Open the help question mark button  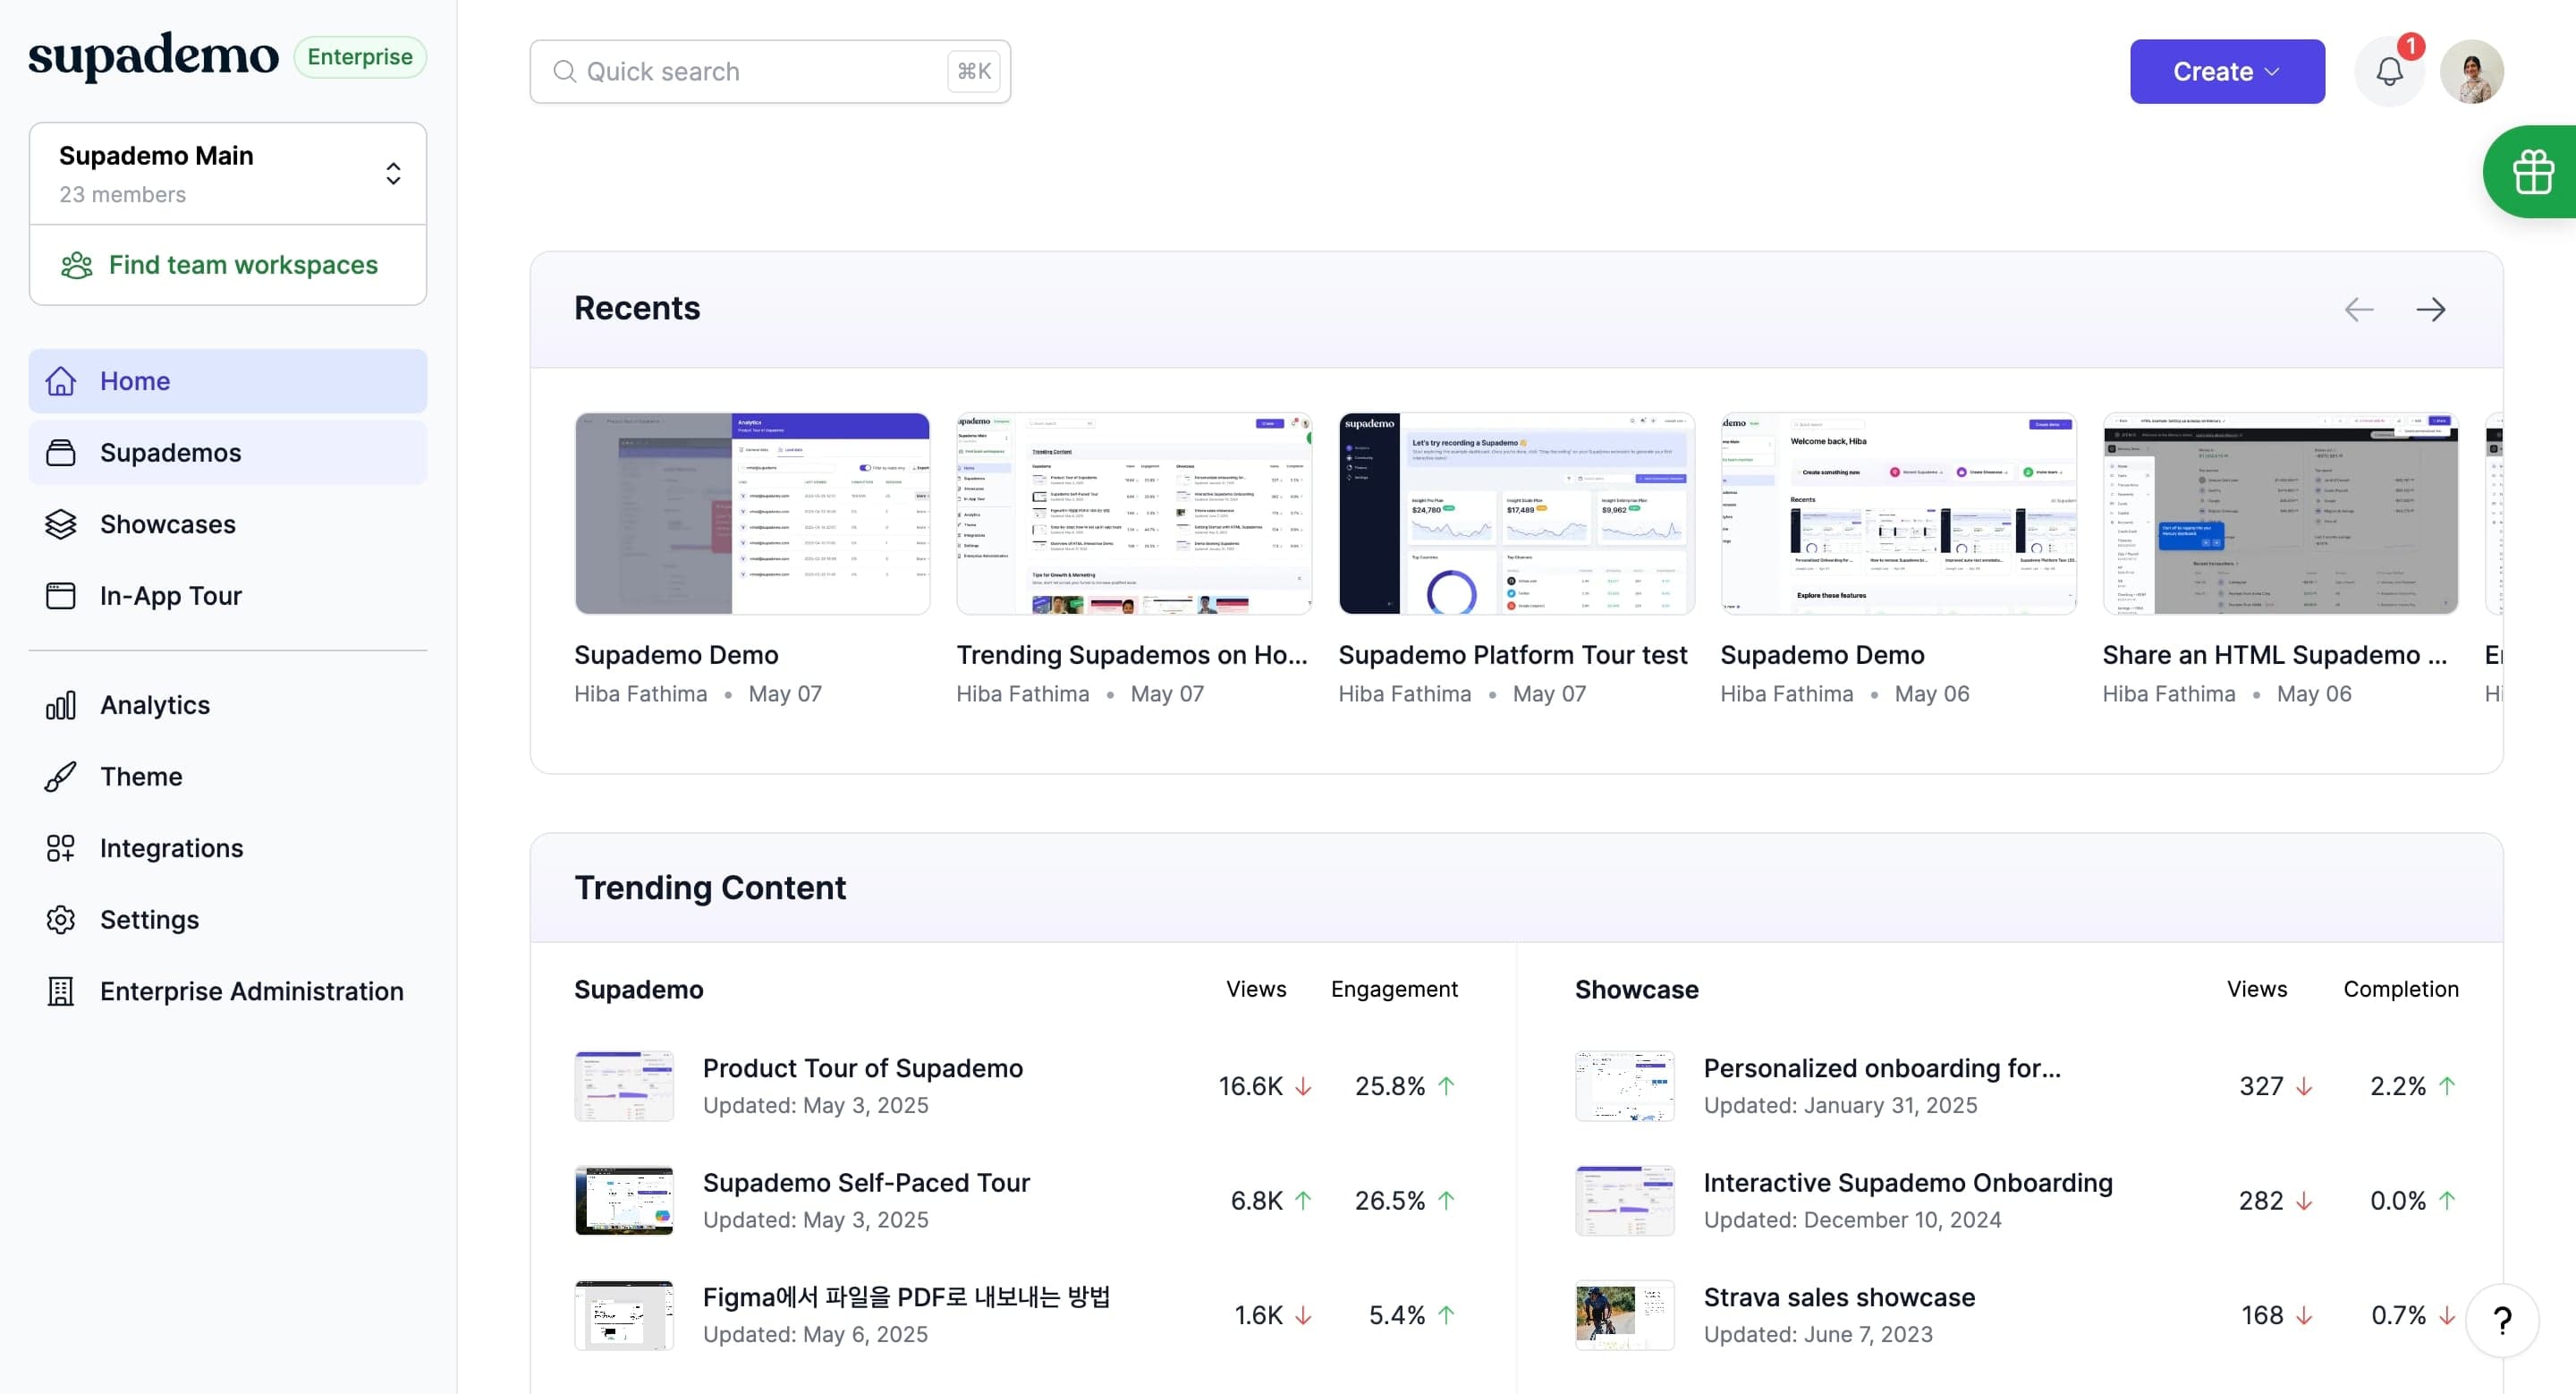click(2503, 1320)
